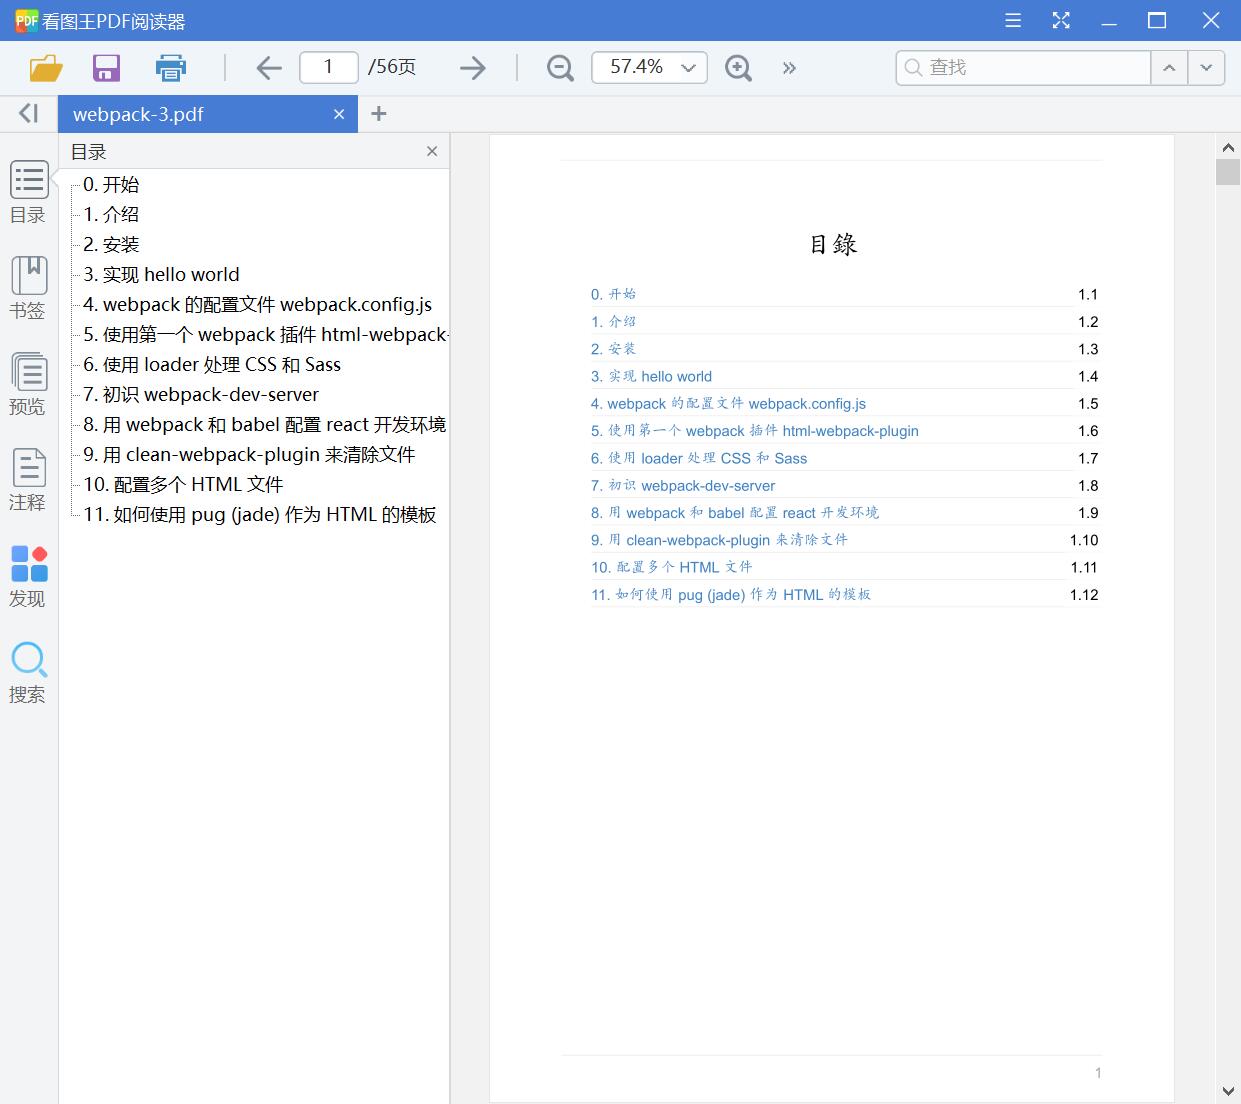This screenshot has height=1104, width=1241.
Task: Select outline item '1. 介绍'
Action: 111,214
